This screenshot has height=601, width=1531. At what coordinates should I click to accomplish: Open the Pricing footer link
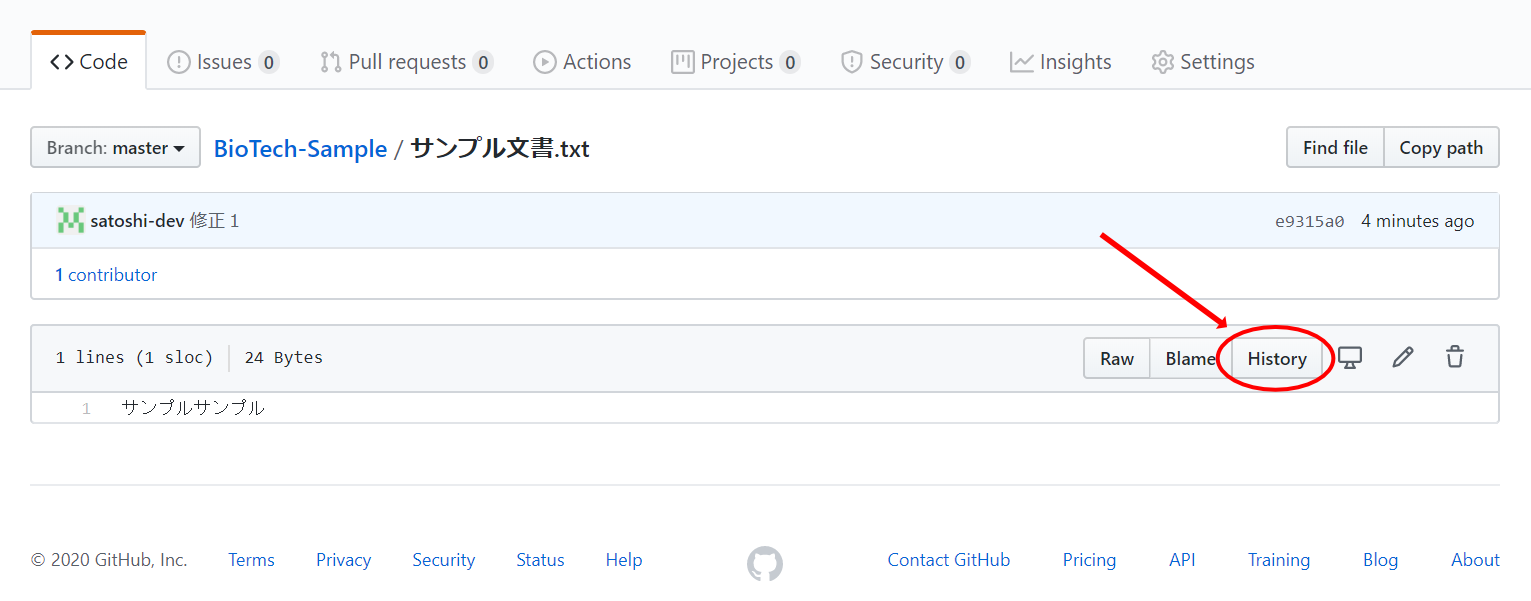click(x=1089, y=560)
